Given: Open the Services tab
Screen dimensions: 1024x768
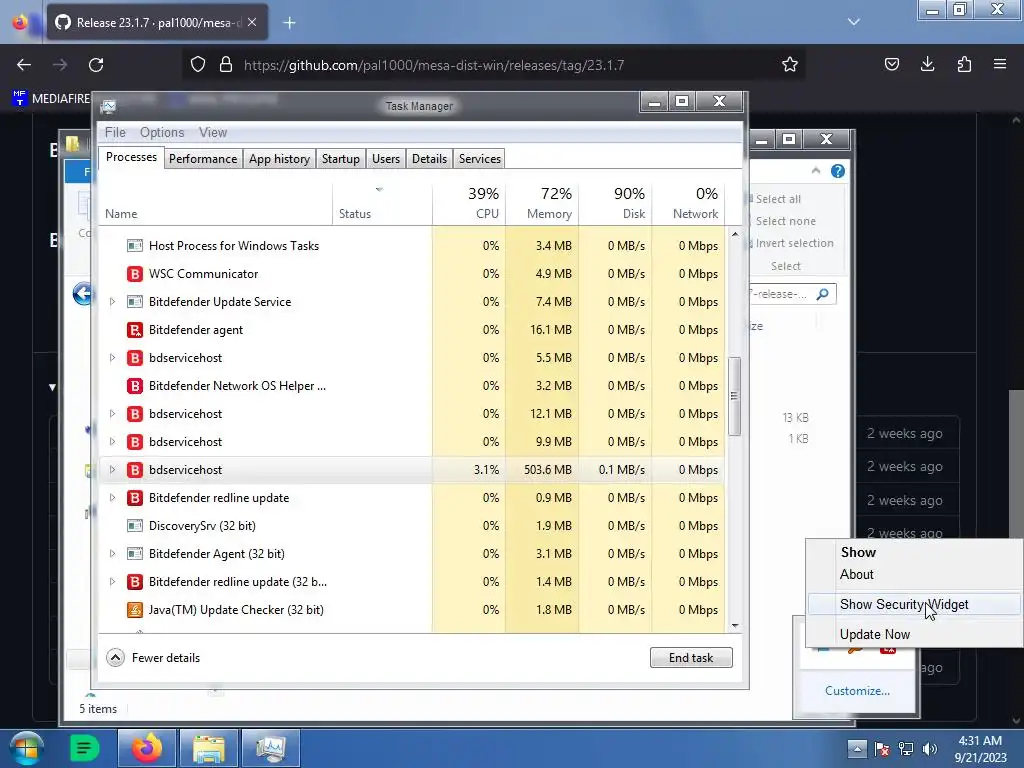Looking at the screenshot, I should click(x=479, y=159).
